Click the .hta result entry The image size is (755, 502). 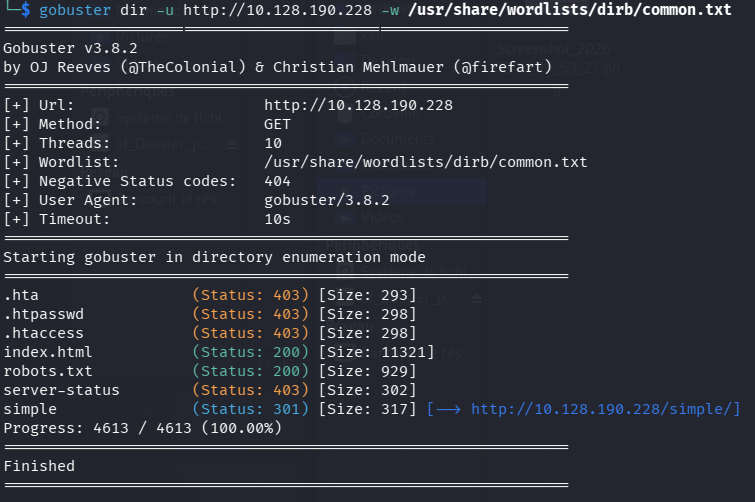tap(21, 295)
